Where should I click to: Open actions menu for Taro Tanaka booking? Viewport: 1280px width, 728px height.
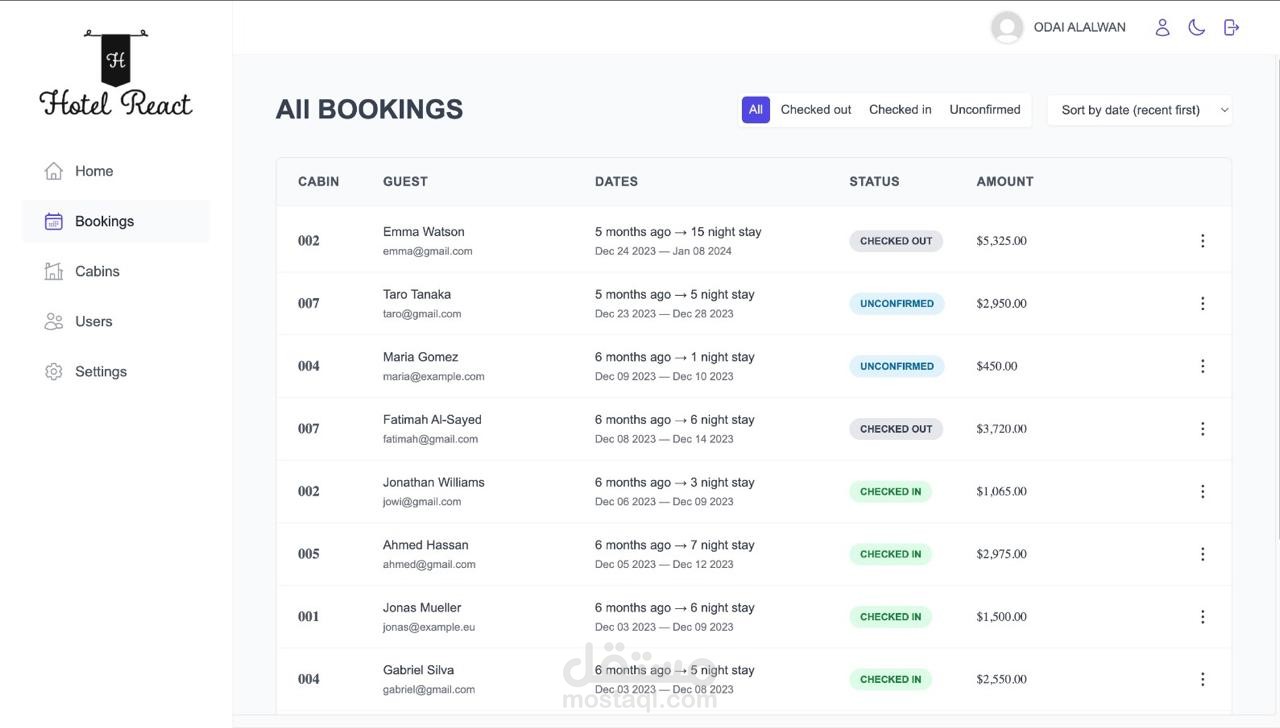tap(1202, 303)
